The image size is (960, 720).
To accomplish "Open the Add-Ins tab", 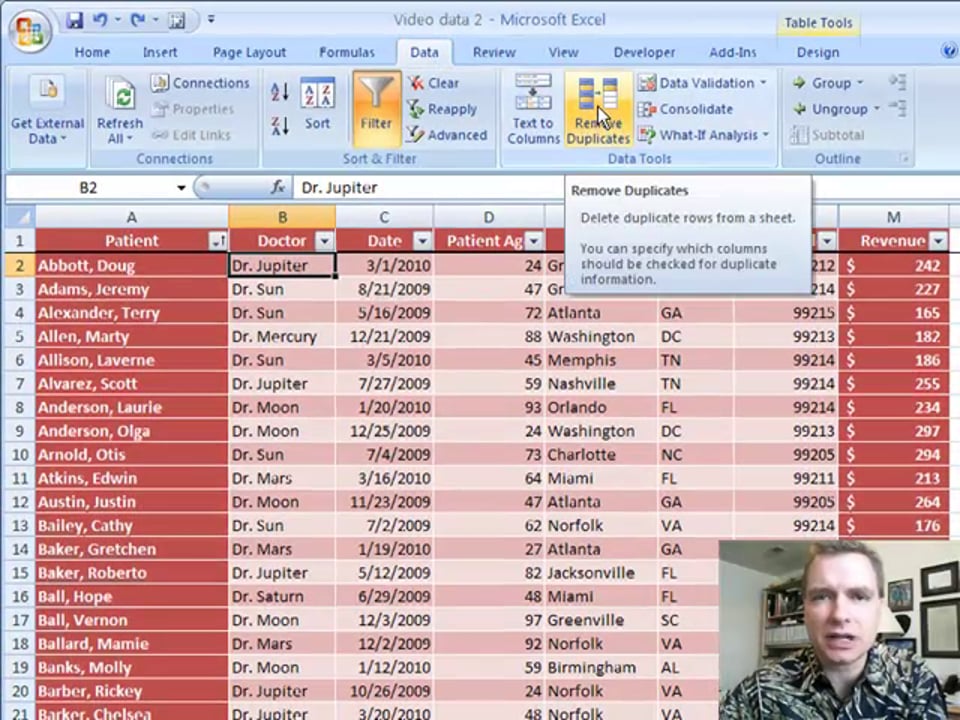I will coord(732,53).
